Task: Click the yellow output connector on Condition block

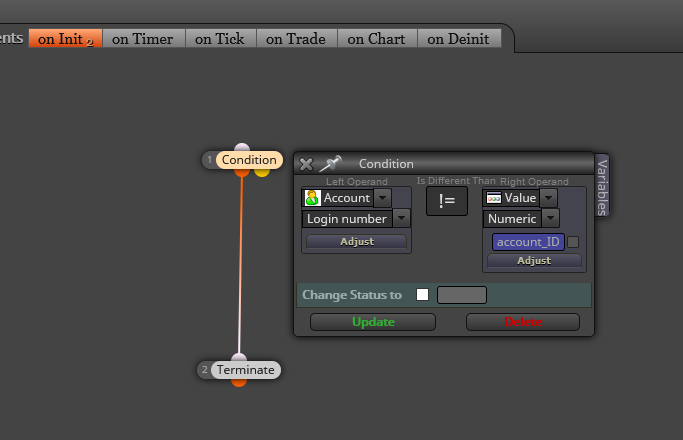Action: [262, 172]
